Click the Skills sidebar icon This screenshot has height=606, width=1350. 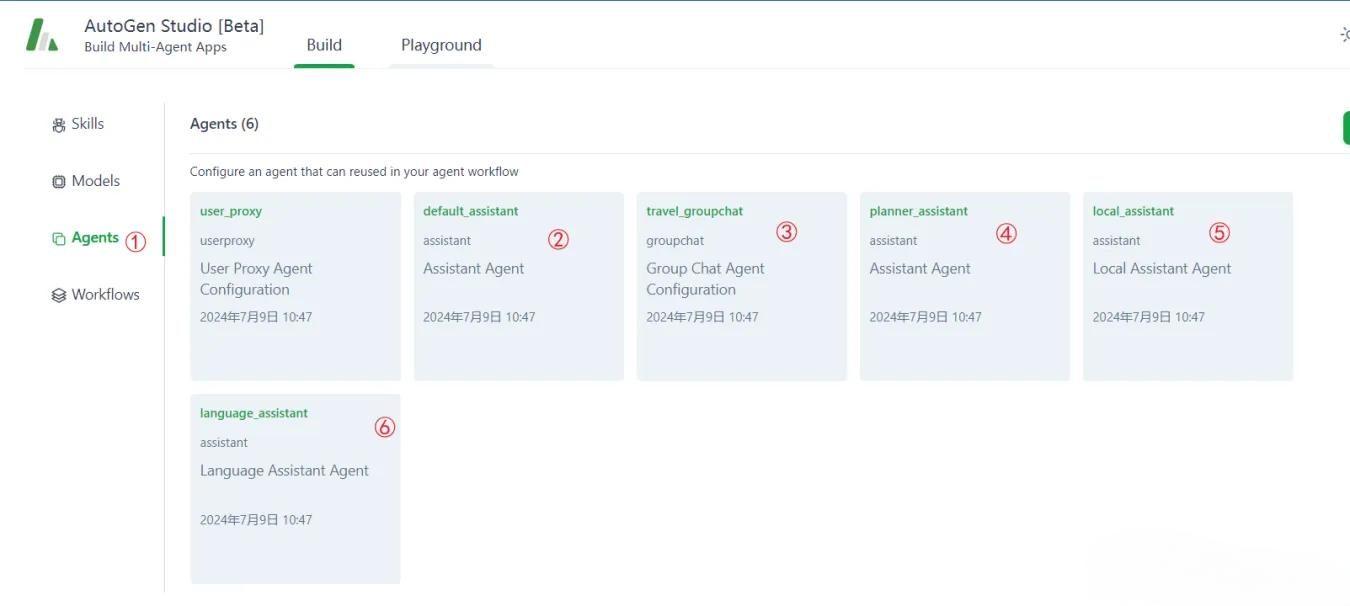[x=59, y=125]
